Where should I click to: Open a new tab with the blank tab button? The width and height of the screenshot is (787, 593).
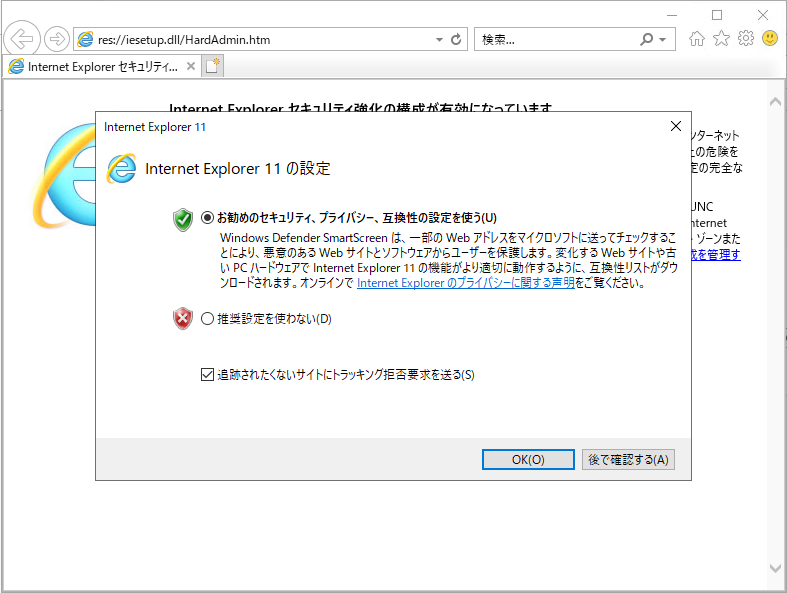(x=213, y=66)
